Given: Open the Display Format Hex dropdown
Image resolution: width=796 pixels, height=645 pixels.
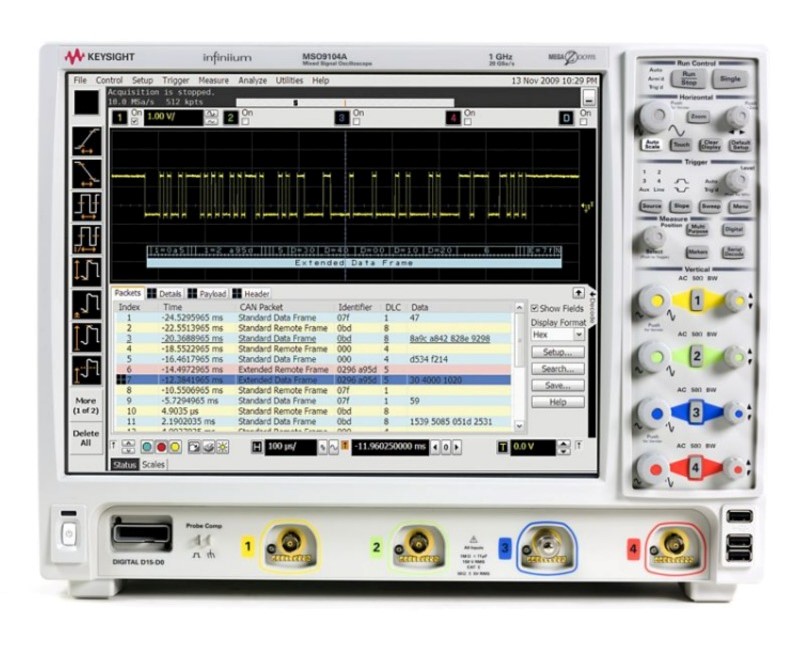Looking at the screenshot, I should (x=557, y=335).
